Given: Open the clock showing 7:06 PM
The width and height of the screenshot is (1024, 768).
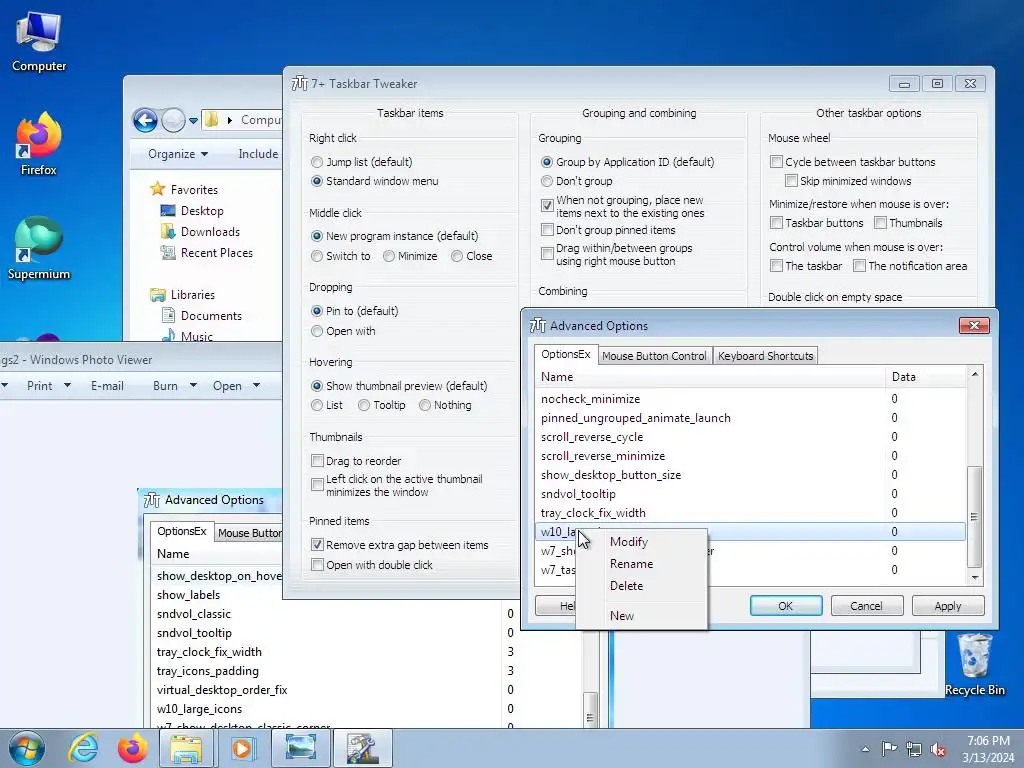Looking at the screenshot, I should tap(988, 749).
